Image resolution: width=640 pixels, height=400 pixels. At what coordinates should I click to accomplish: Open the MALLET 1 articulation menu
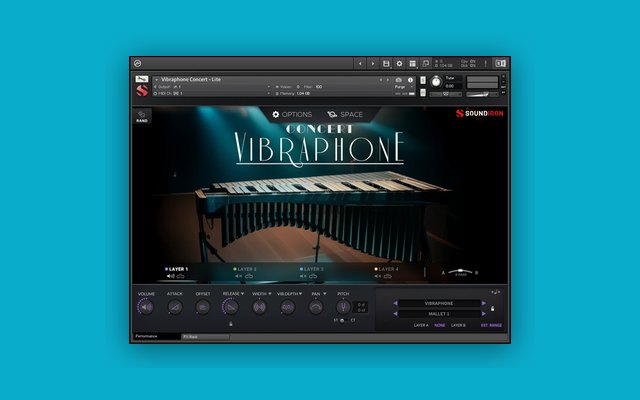coord(439,313)
